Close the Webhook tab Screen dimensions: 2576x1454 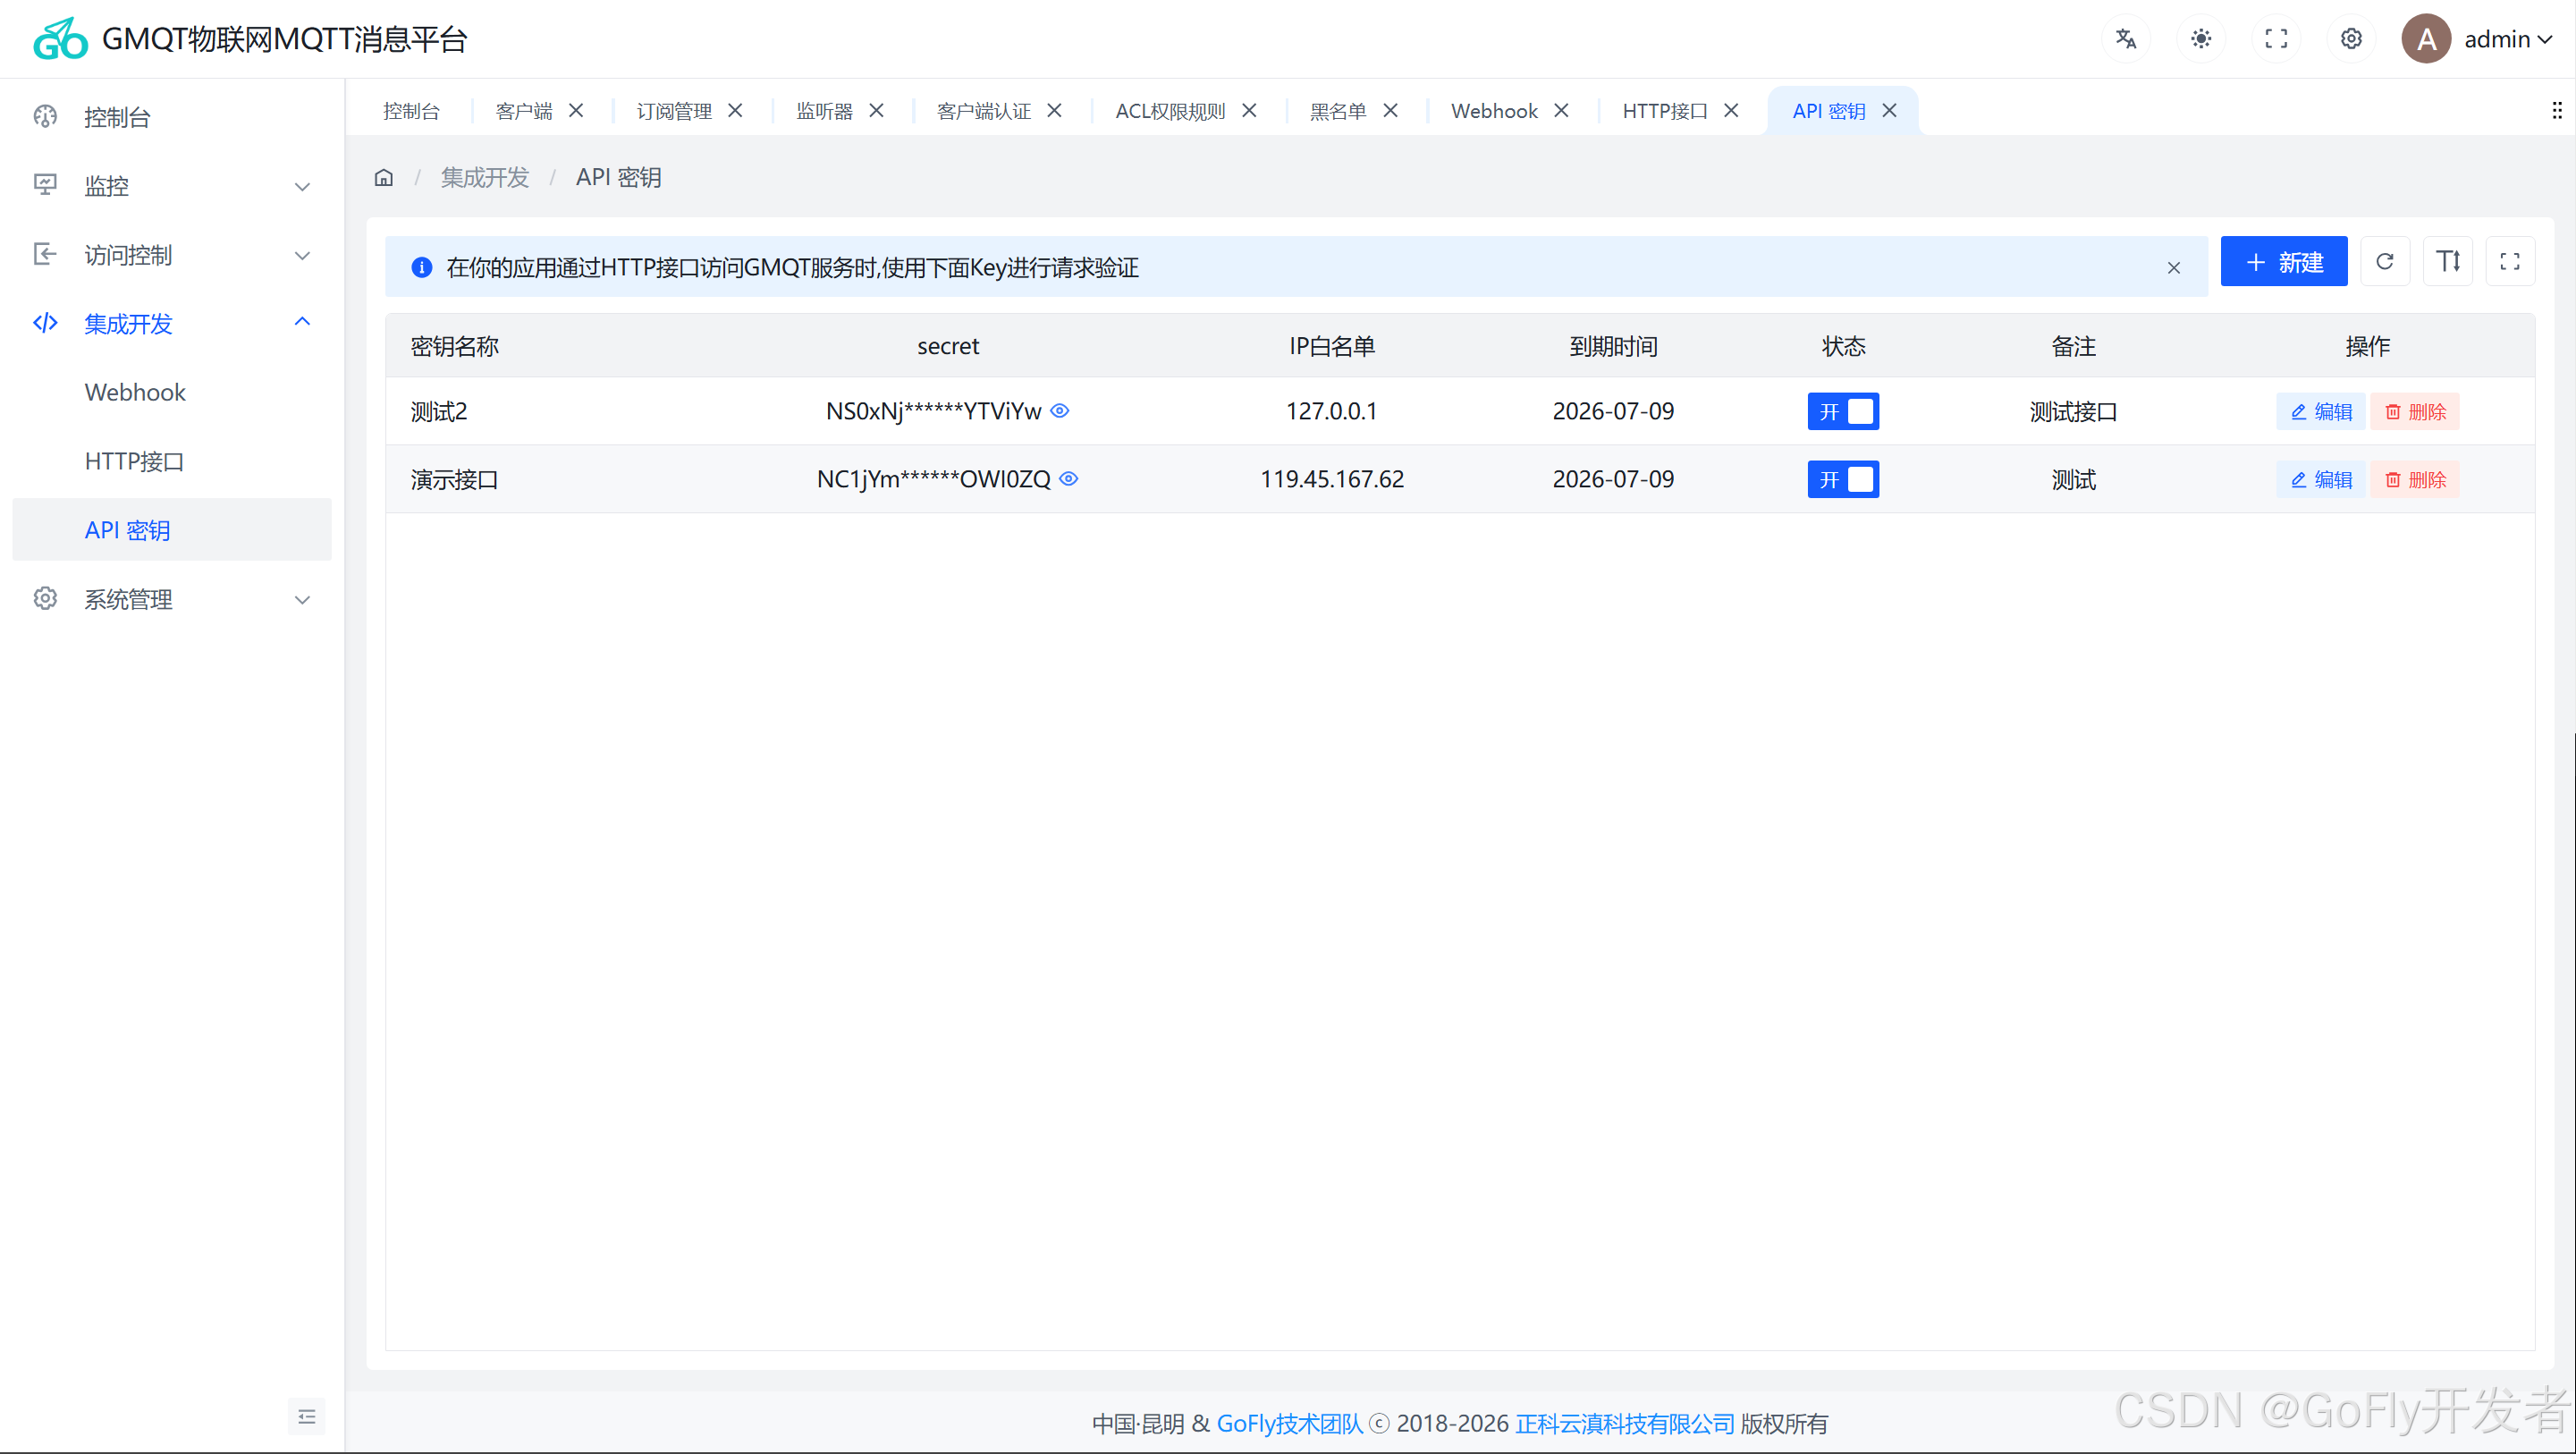1561,110
